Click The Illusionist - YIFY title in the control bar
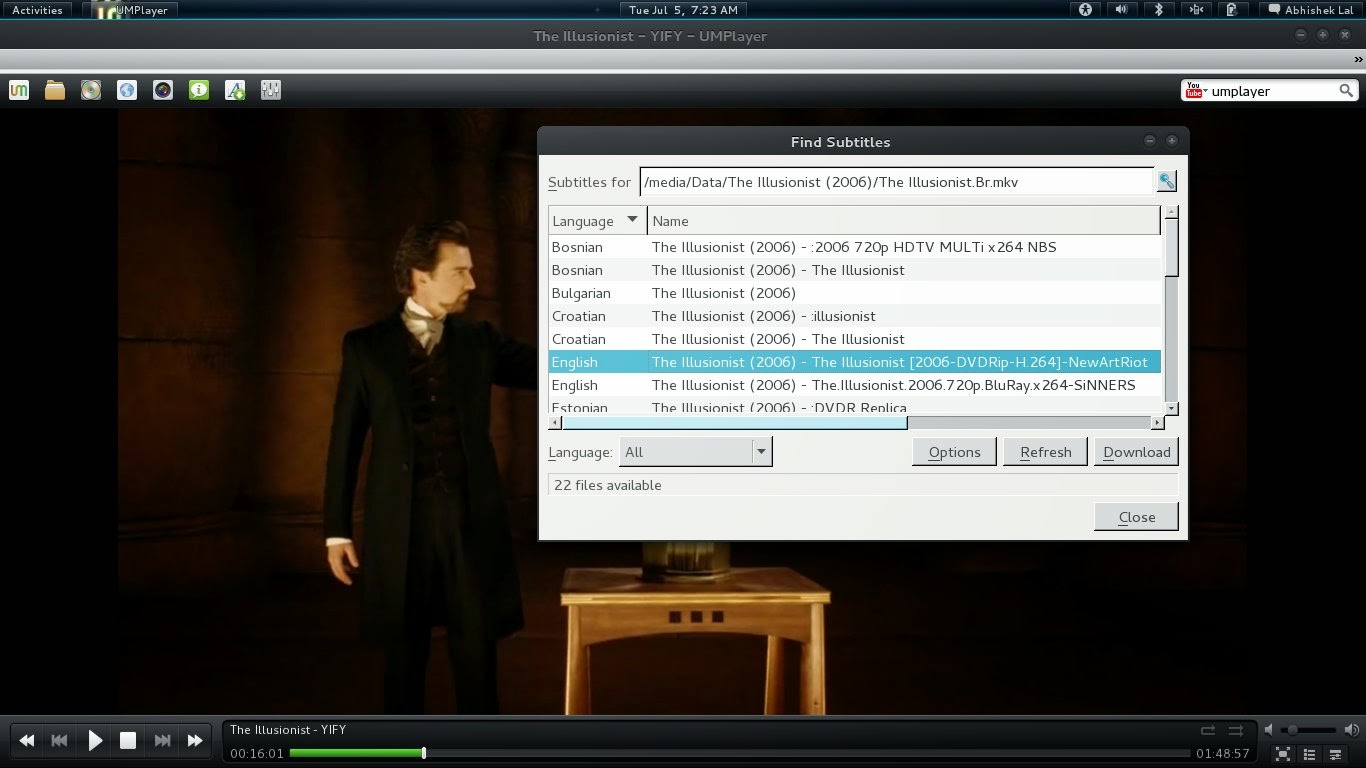The image size is (1366, 768). [288, 730]
